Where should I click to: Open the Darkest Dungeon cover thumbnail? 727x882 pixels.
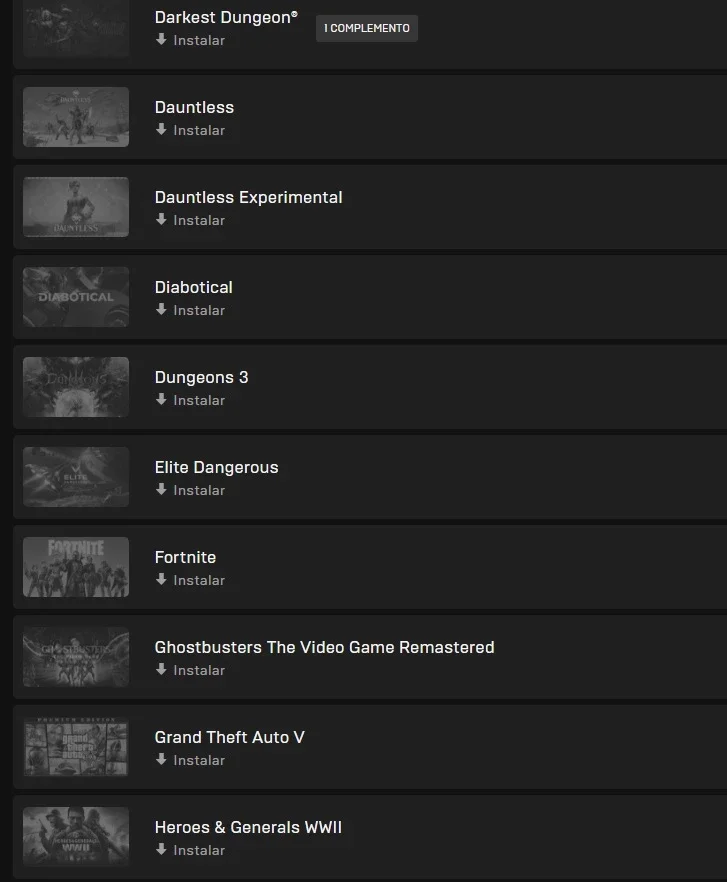coord(76,28)
